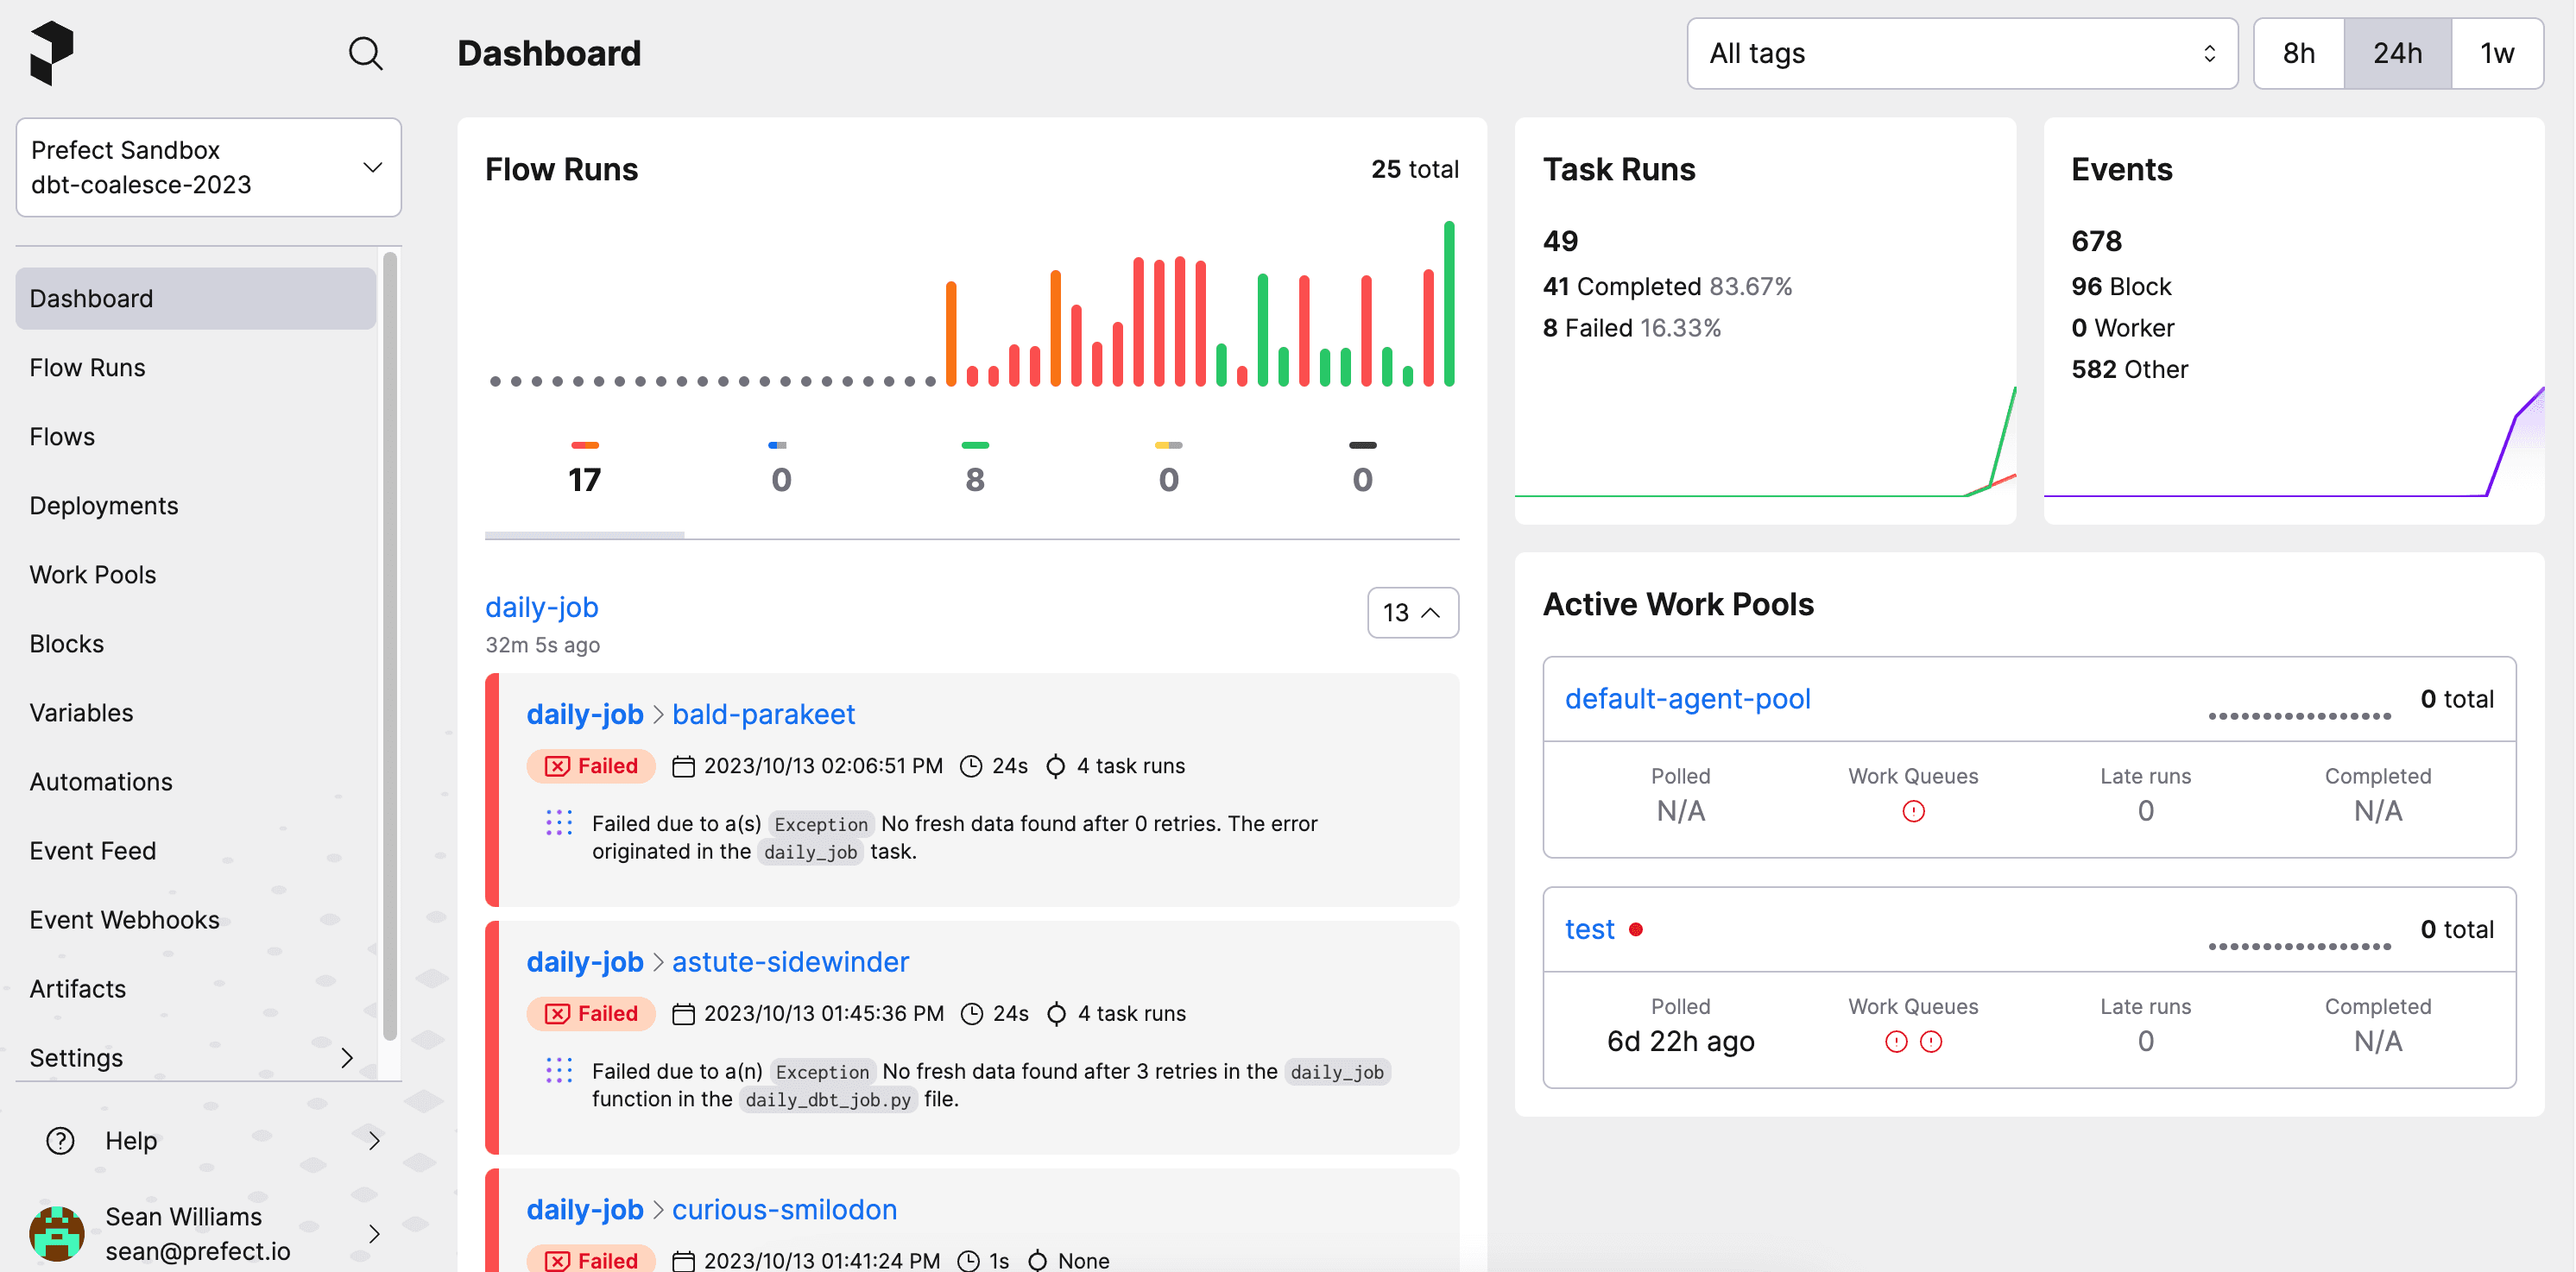
Task: Click the sidebar vertical scrollbar
Action: 390,645
